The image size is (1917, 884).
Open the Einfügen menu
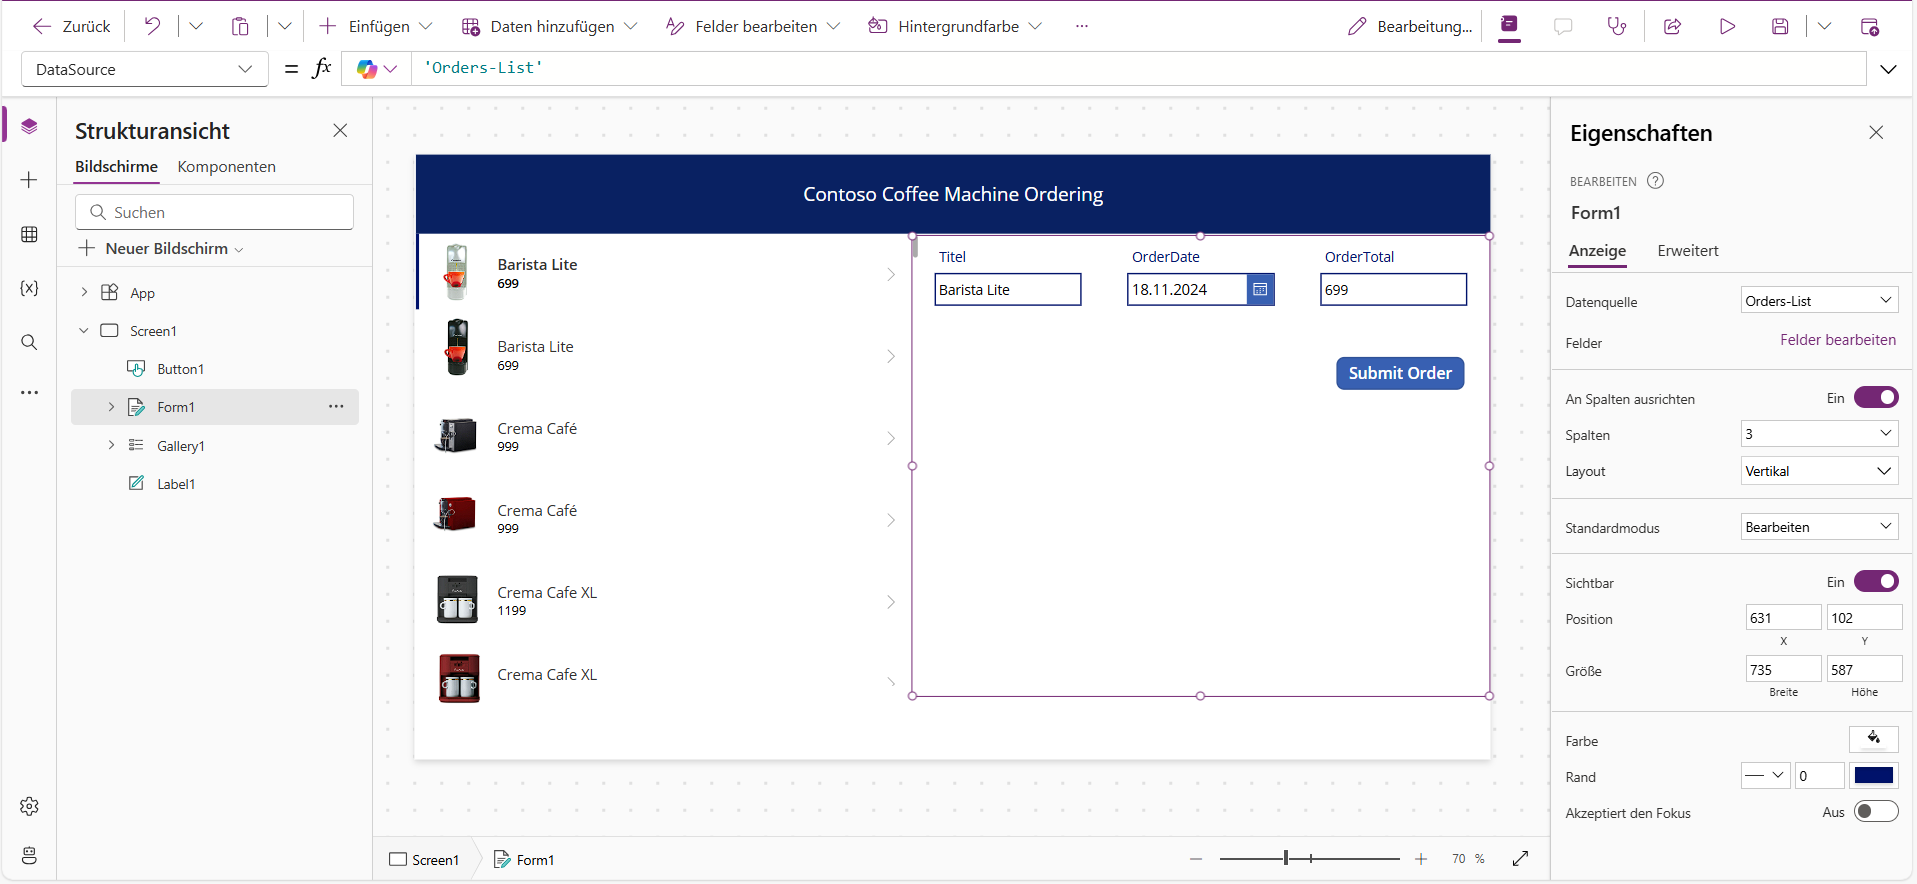pos(376,27)
